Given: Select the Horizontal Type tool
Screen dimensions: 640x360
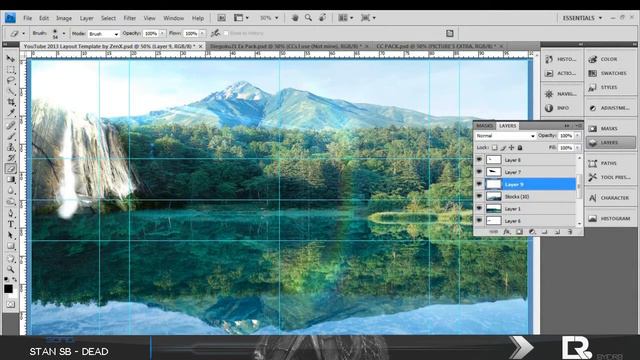Looking at the screenshot, I should (11, 224).
